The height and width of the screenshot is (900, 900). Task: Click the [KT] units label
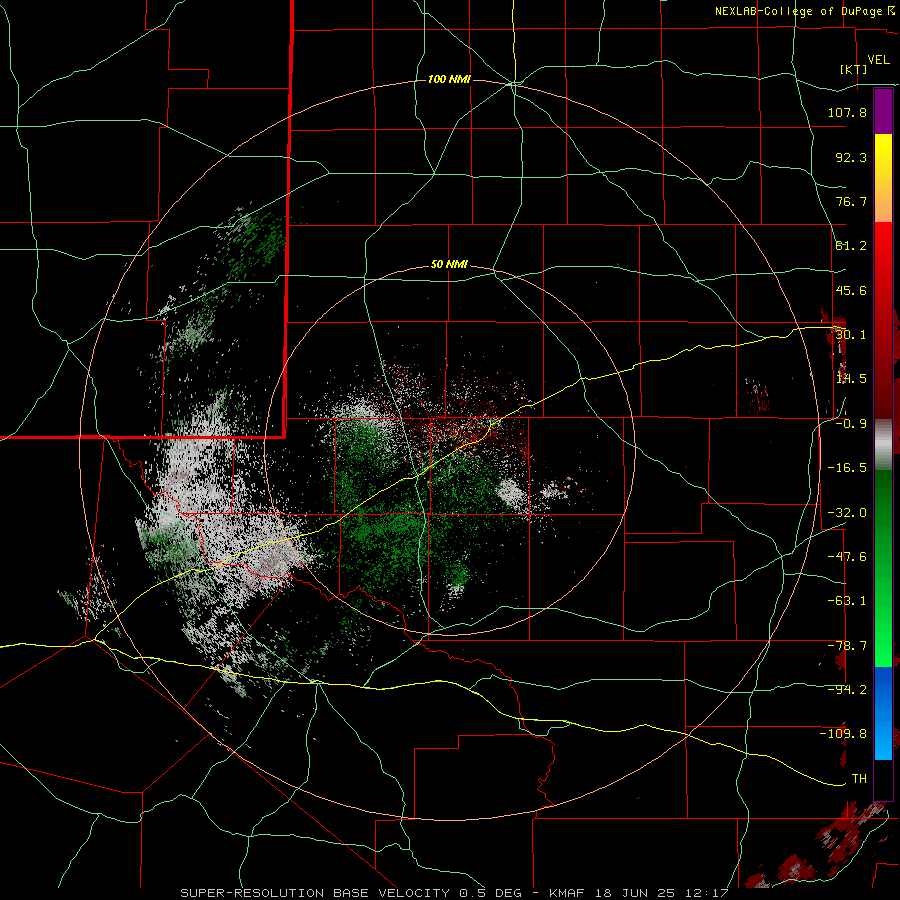click(x=854, y=69)
